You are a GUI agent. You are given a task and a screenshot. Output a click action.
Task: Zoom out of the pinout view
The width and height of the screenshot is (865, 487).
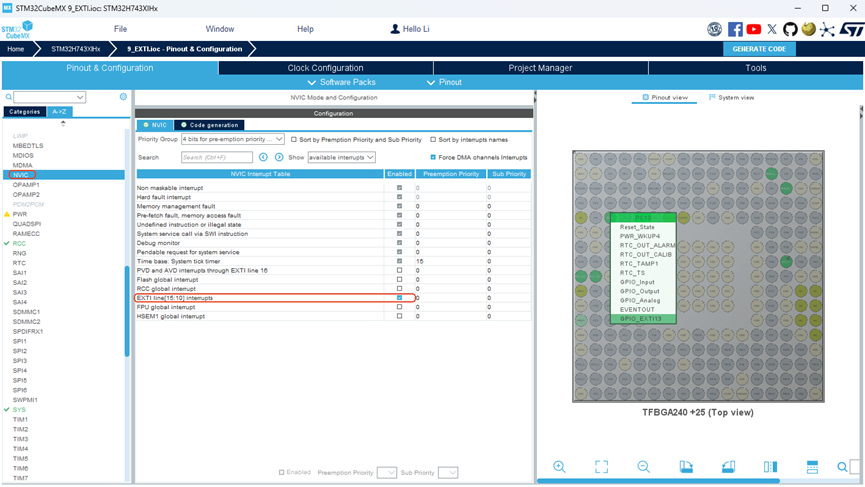[x=643, y=467]
